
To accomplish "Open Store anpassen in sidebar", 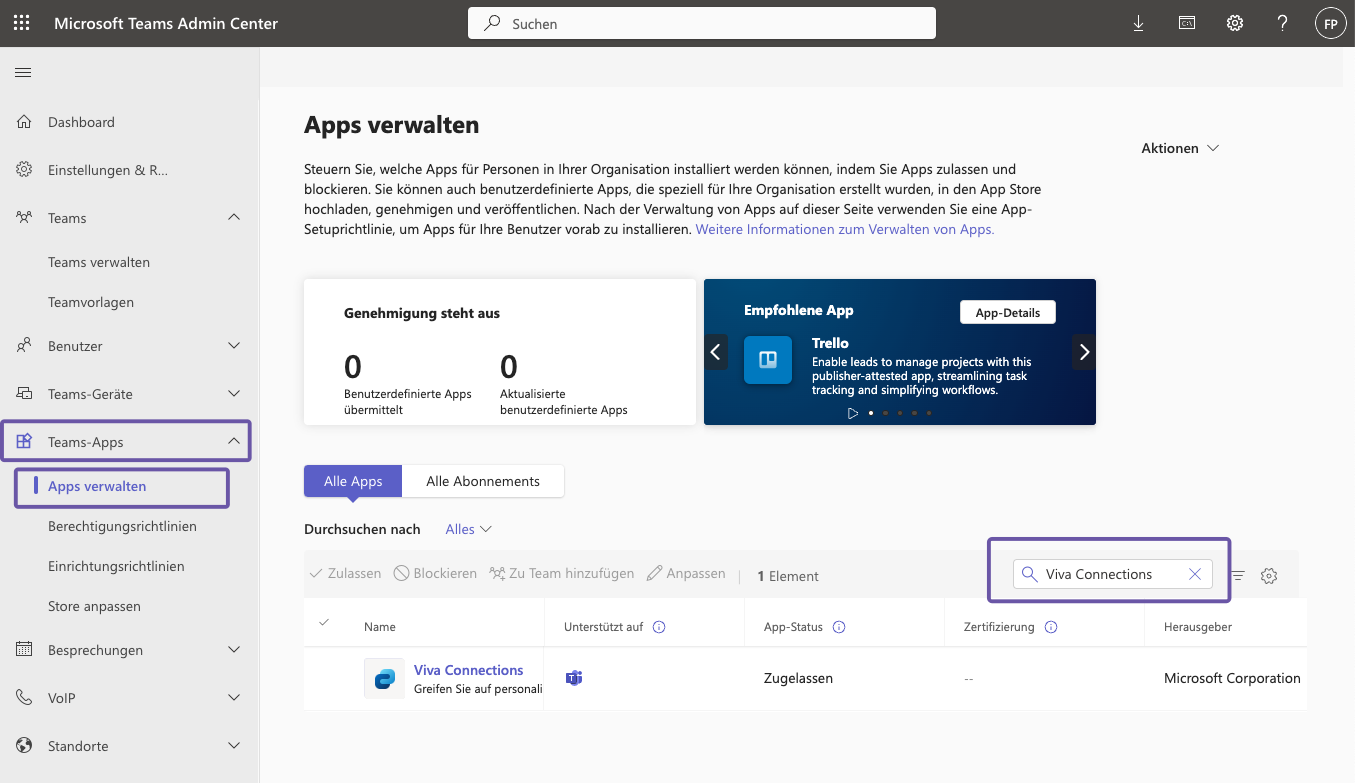I will 94,606.
